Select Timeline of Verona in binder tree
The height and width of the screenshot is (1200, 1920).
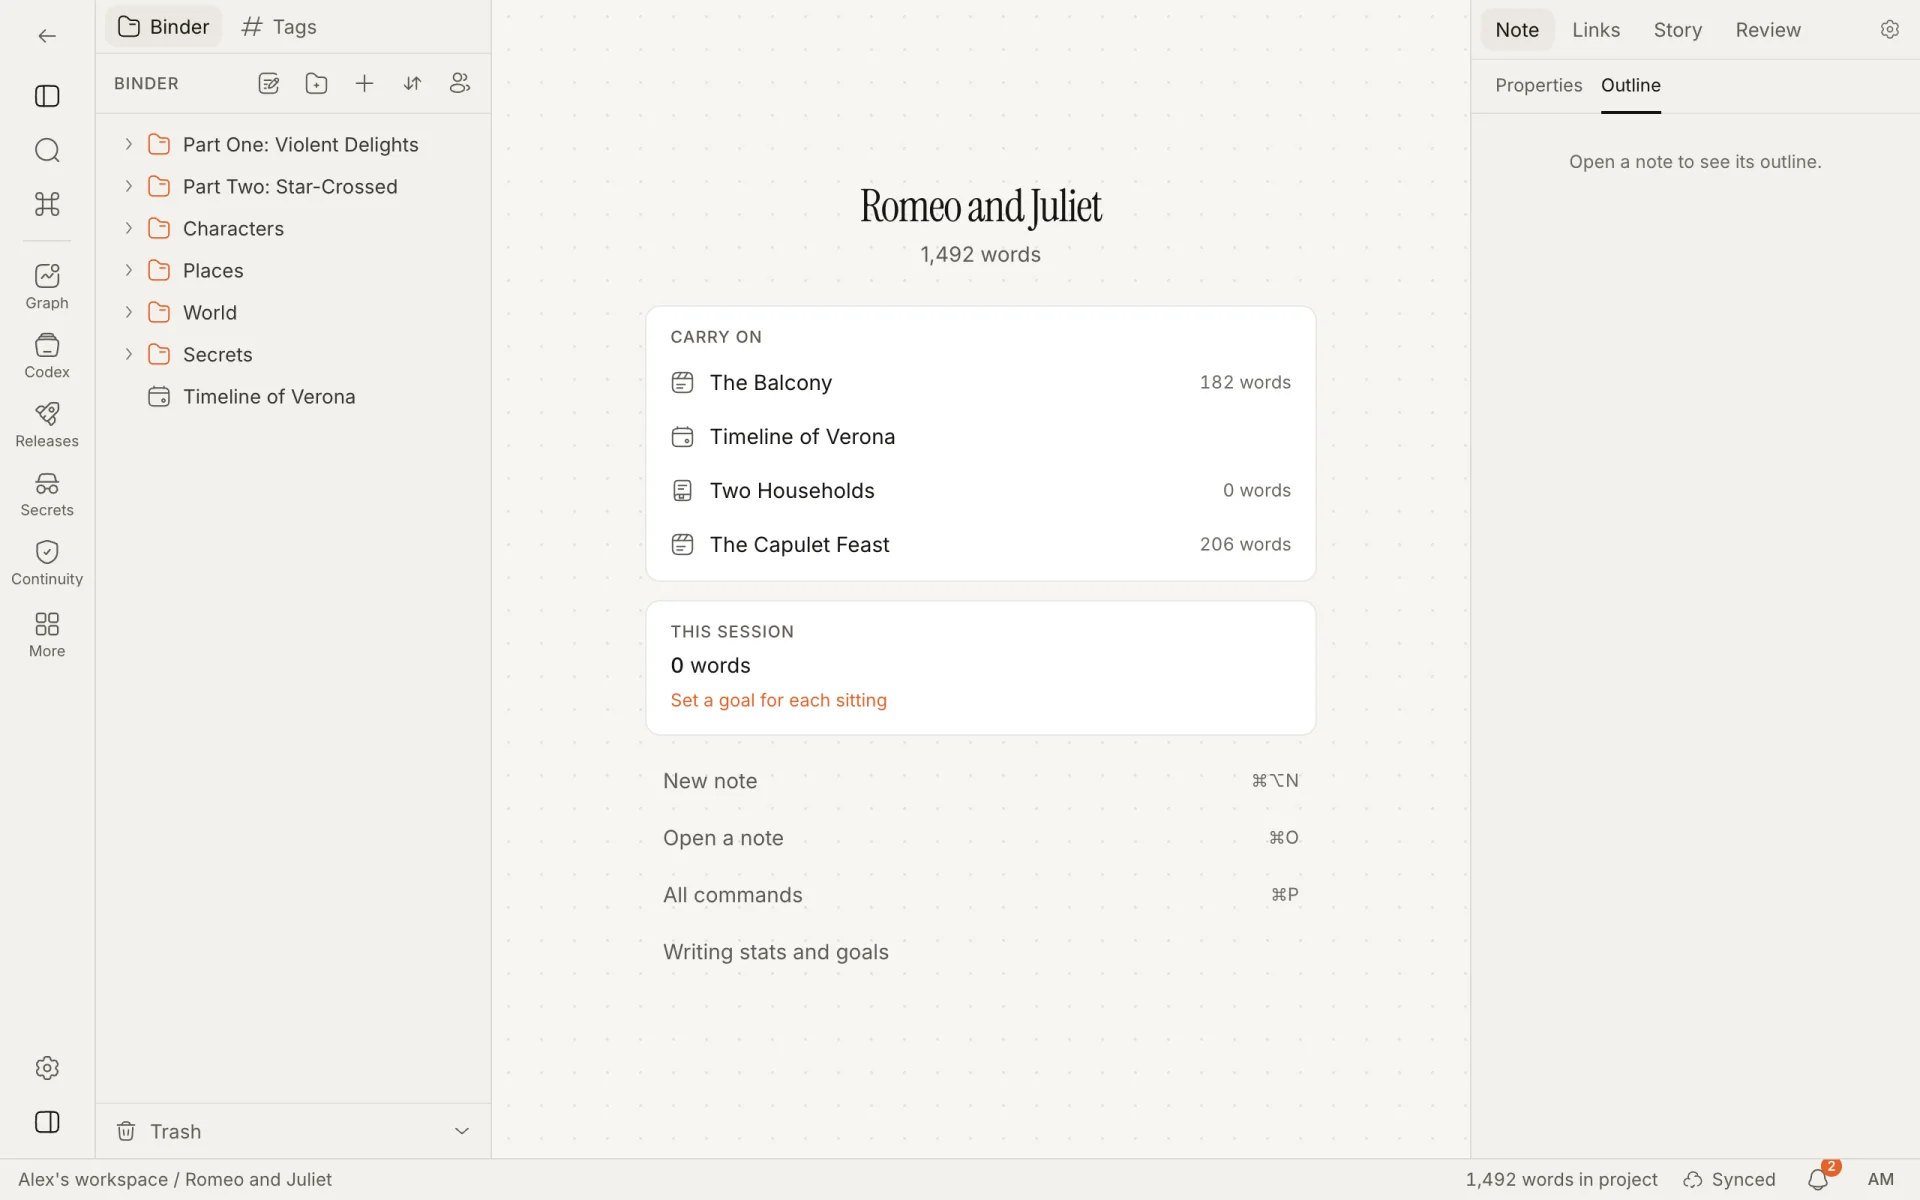point(292,397)
